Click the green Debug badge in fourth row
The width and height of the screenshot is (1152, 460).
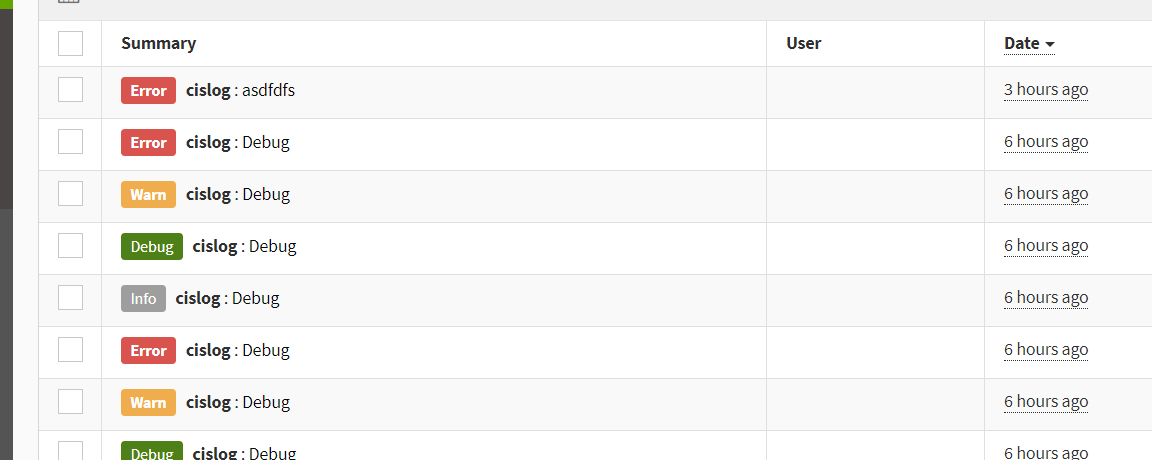coord(152,246)
